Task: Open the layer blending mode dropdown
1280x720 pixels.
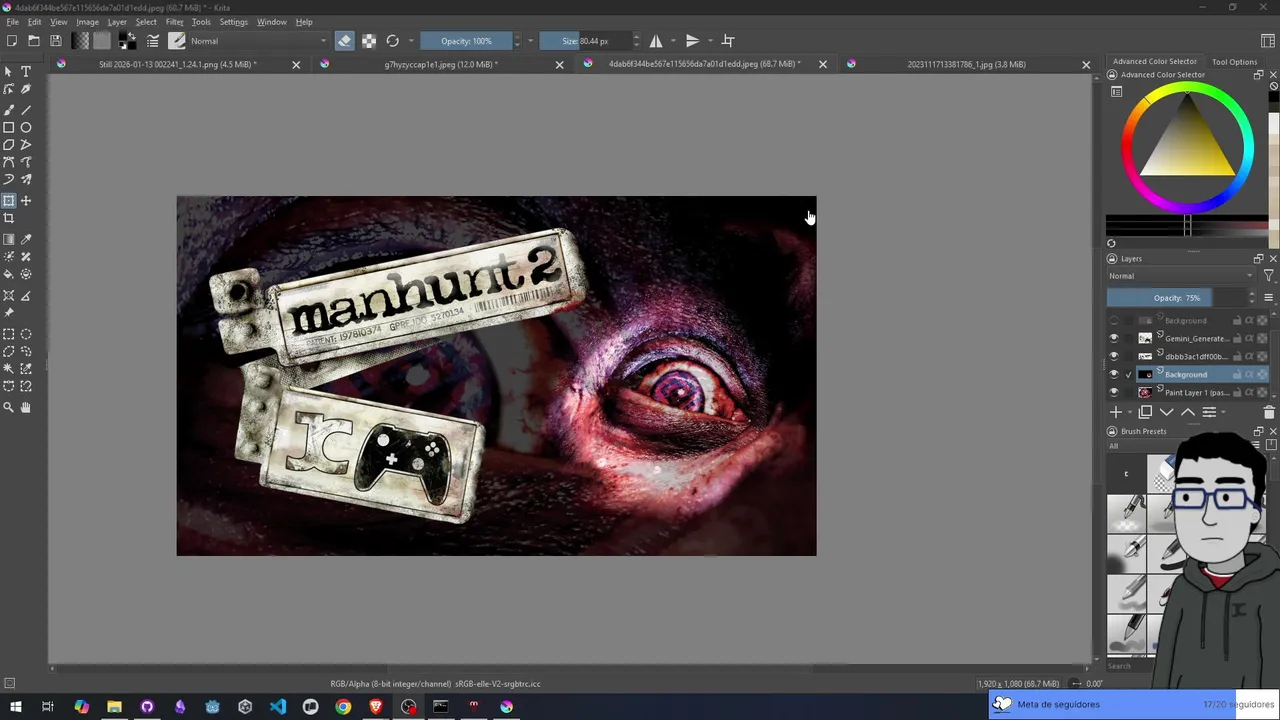Action: 1181,276
